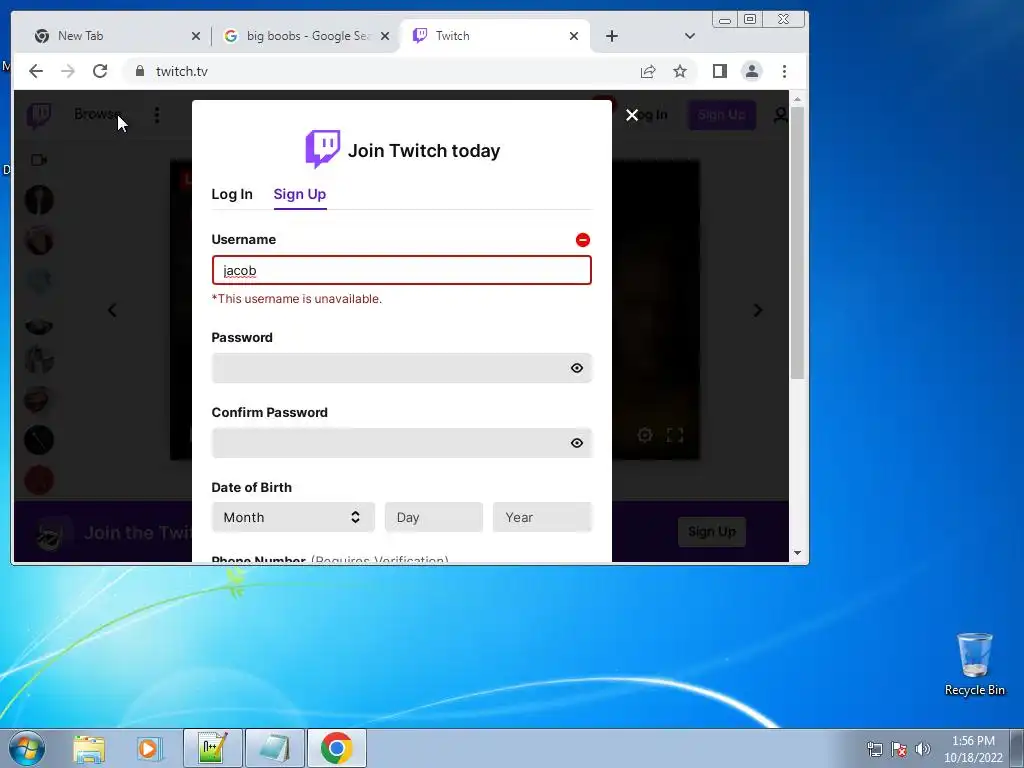Click the browser forward arrow
1024x768 pixels.
pos(68,71)
